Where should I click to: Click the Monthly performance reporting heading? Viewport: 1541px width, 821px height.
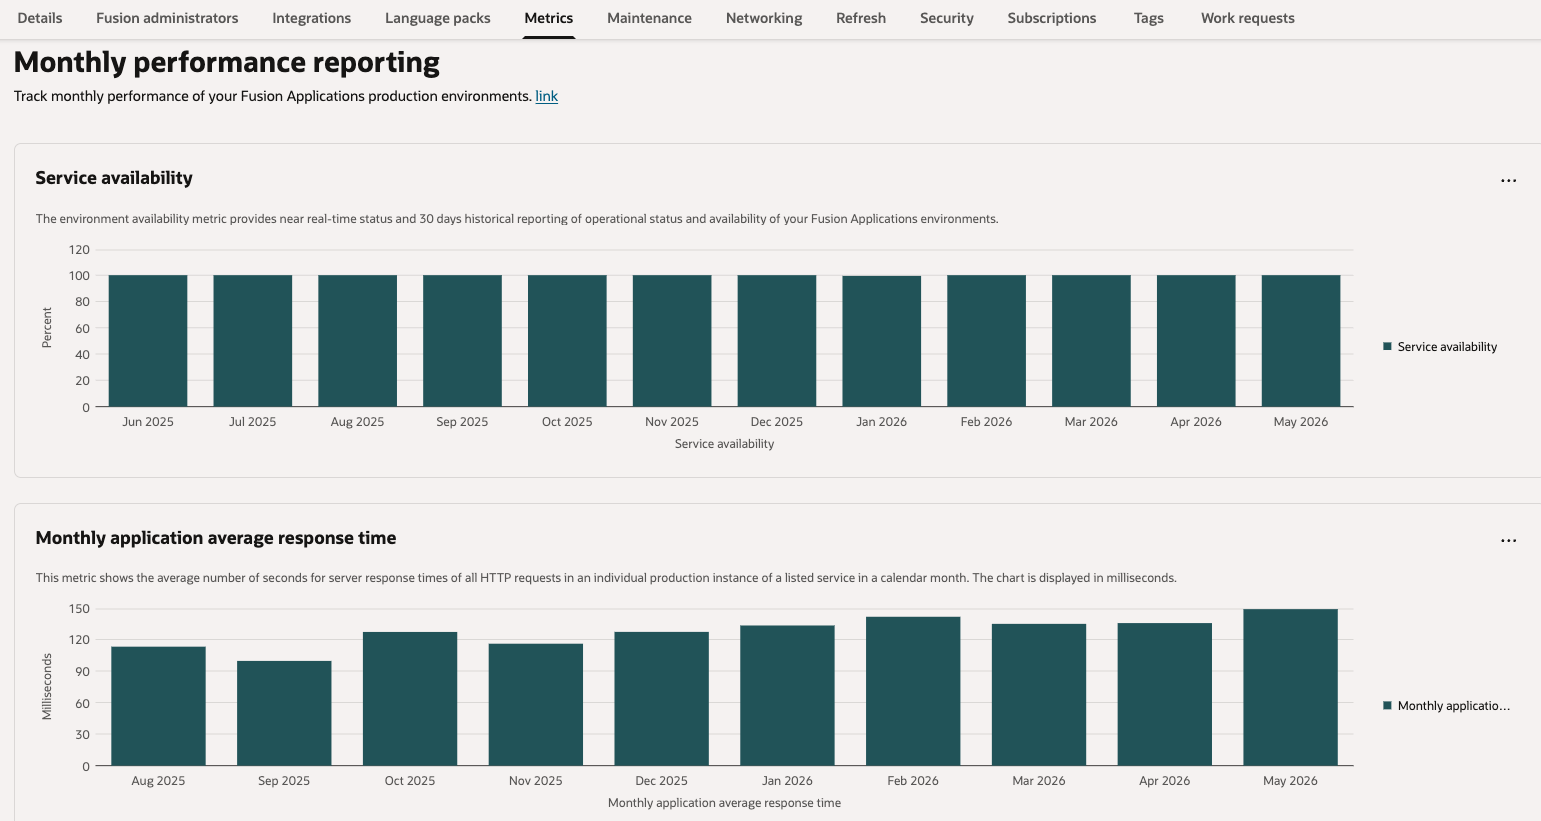click(227, 62)
